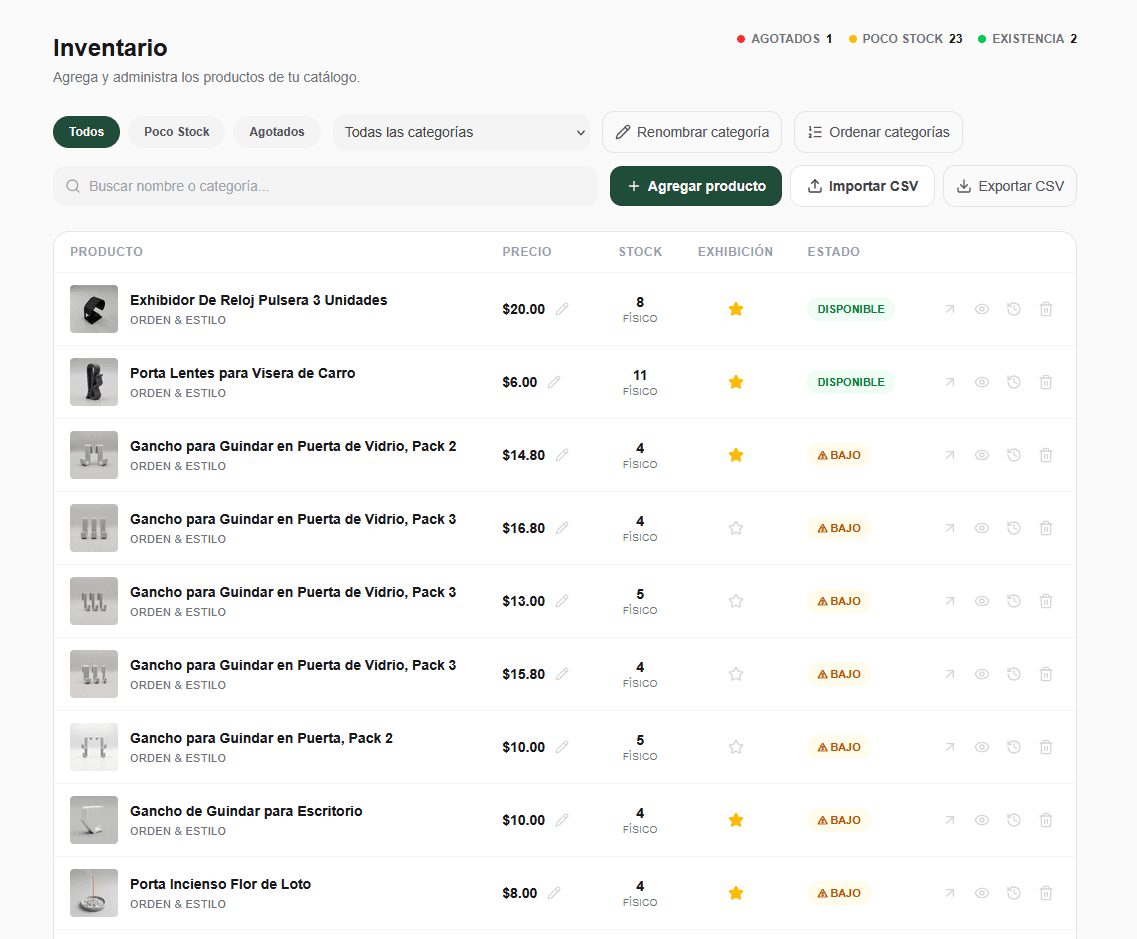Open arrow link for Porta Lentes para Visera de Carro
1137x939 pixels.
[949, 382]
